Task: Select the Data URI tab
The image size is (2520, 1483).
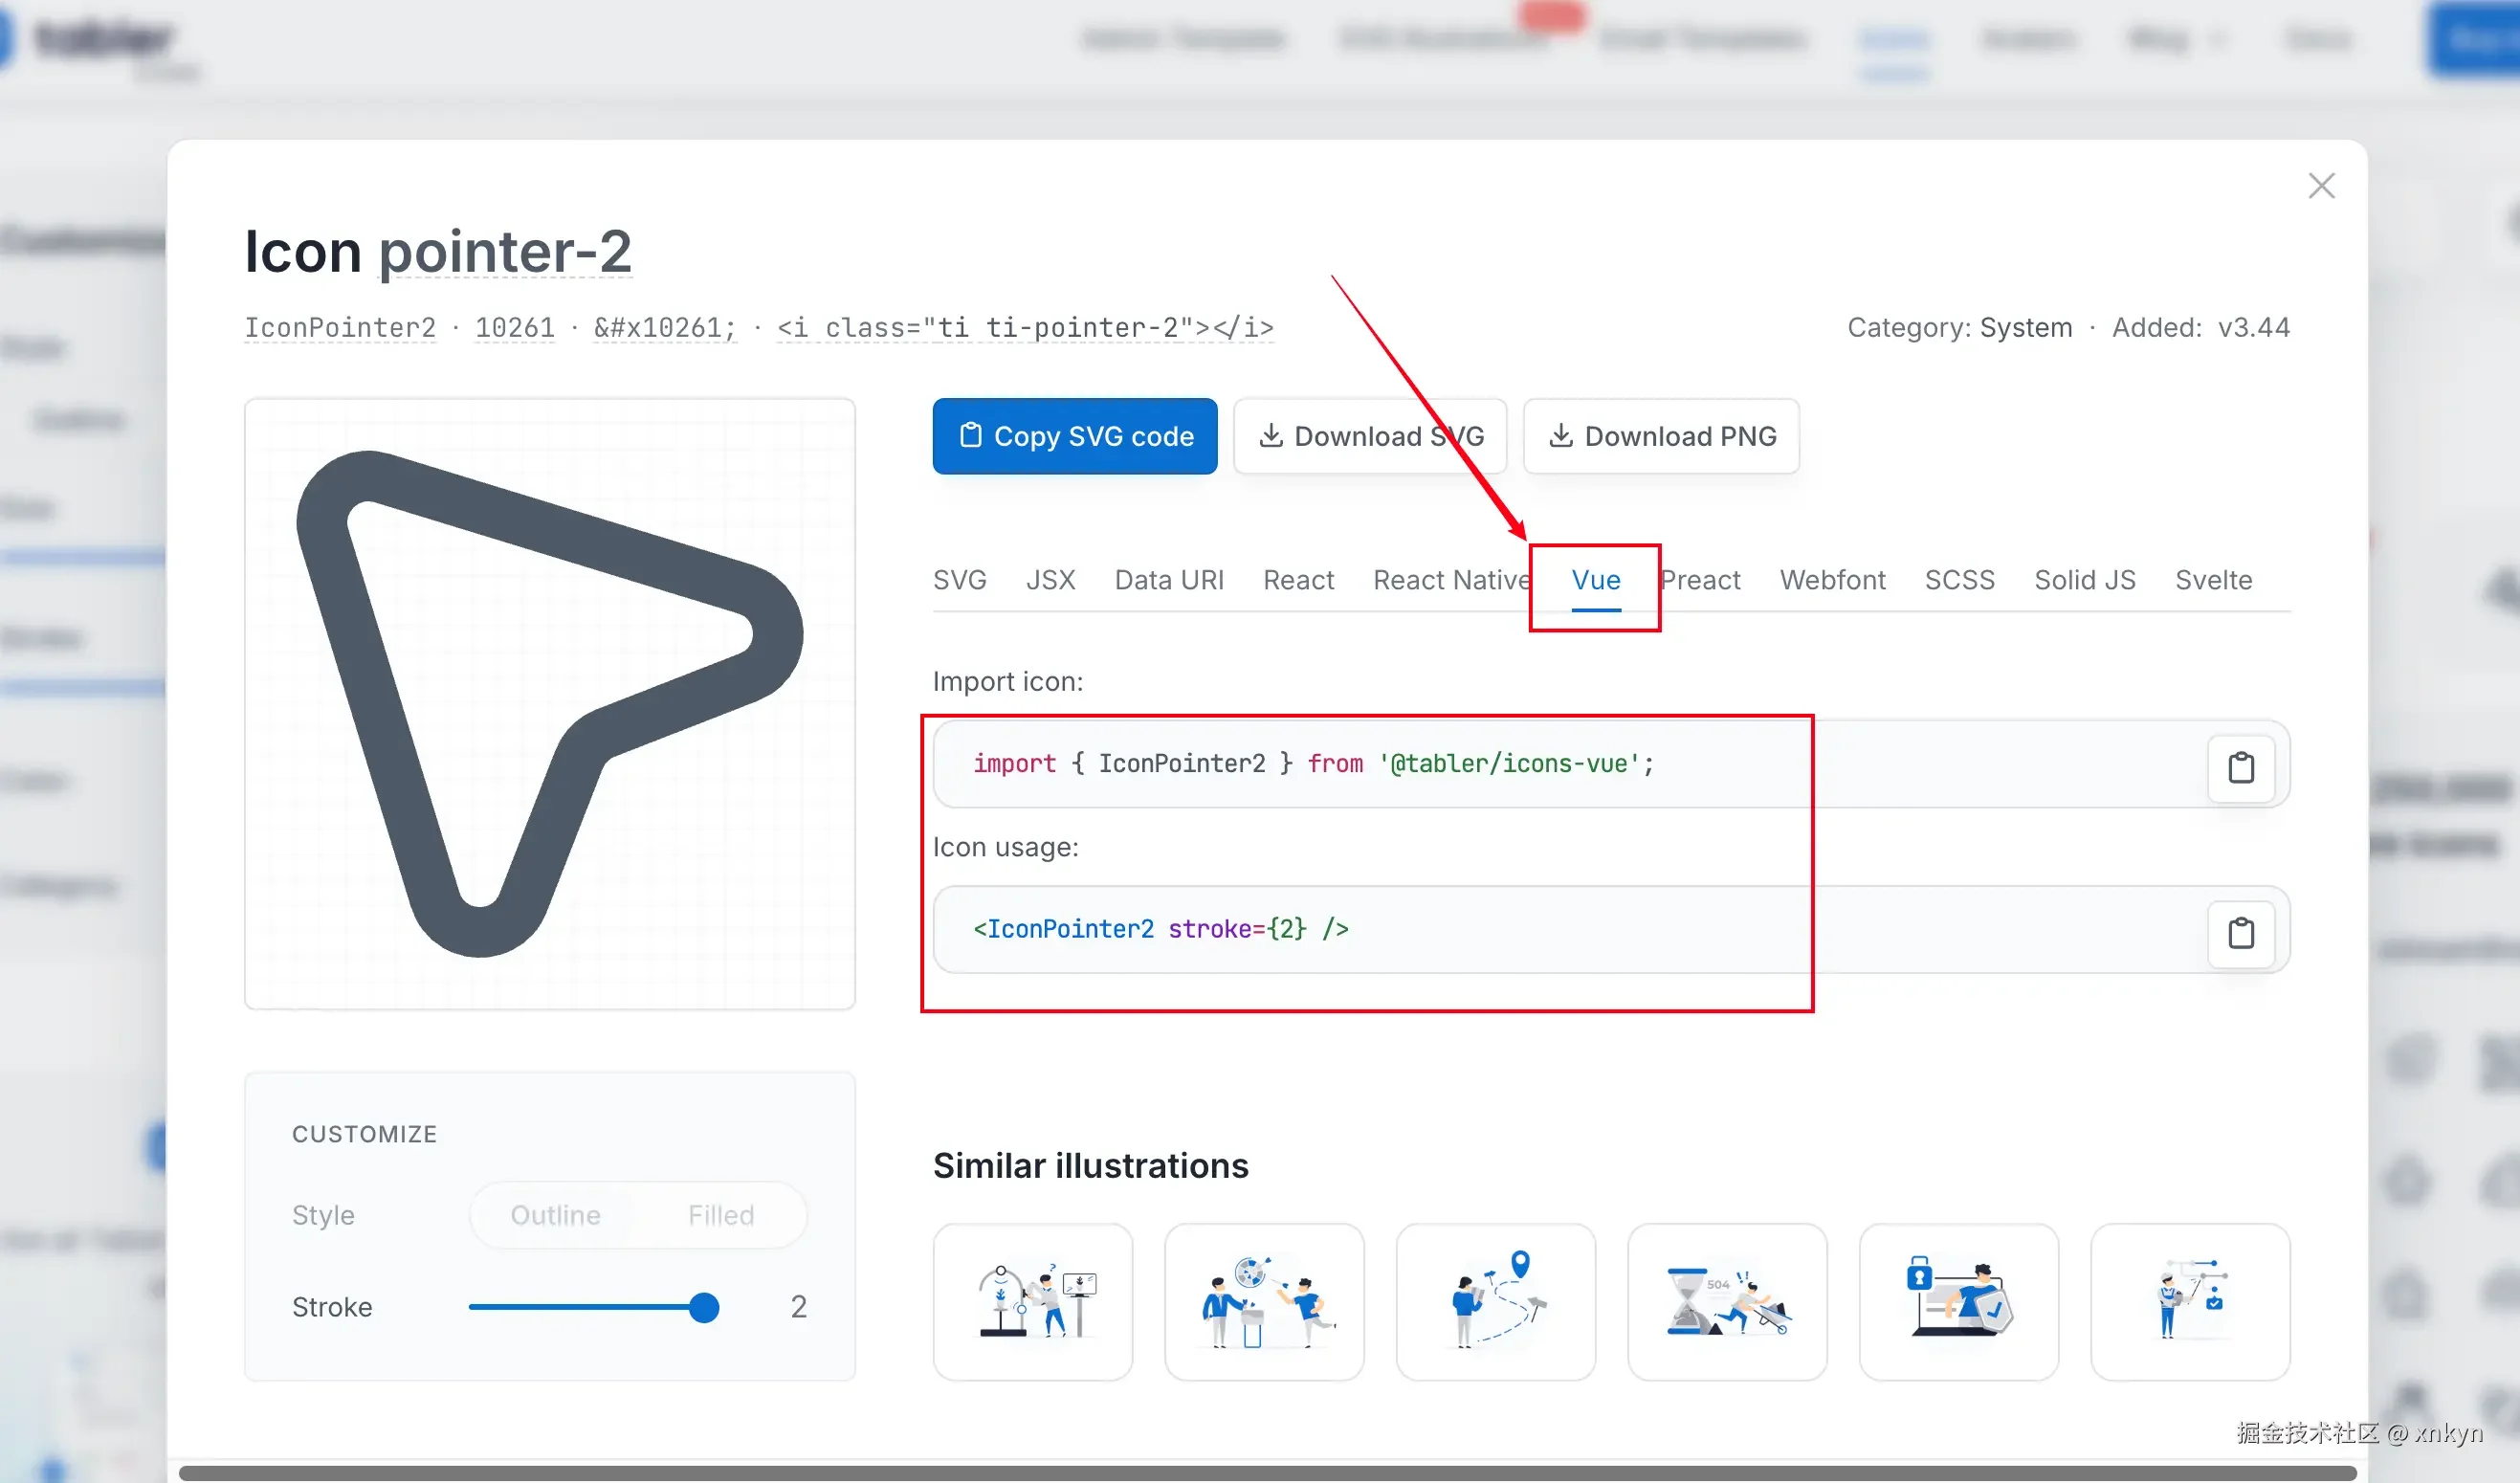Action: pos(1169,580)
